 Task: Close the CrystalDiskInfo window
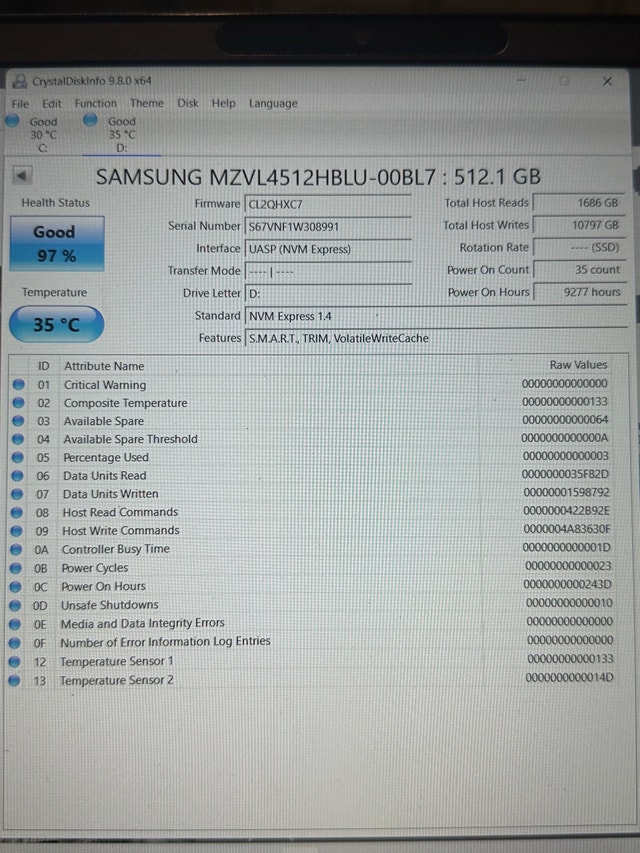pos(607,82)
